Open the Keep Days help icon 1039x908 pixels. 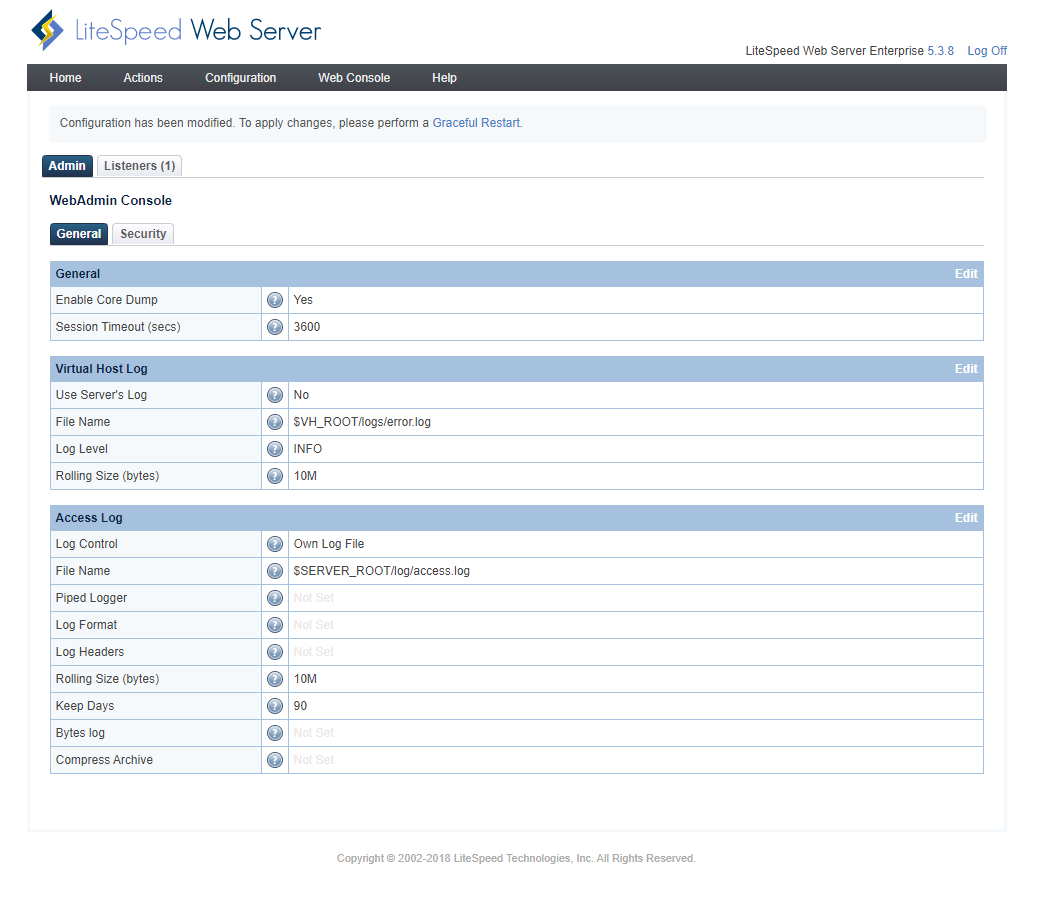275,707
